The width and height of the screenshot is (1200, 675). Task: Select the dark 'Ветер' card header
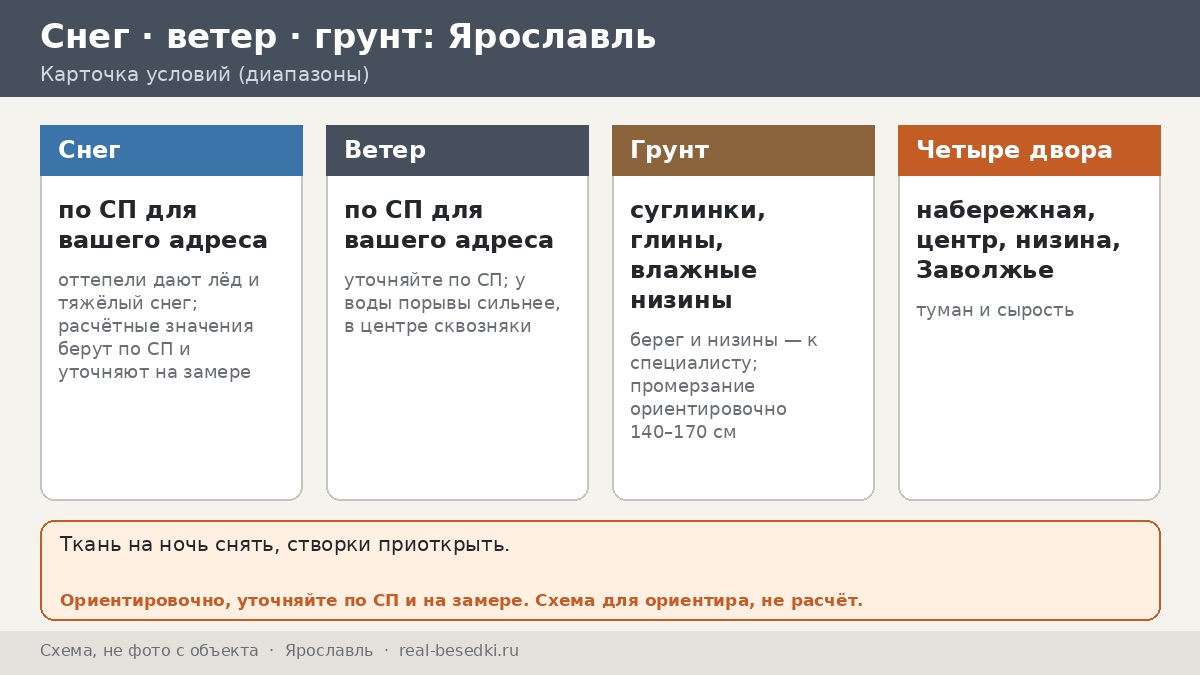457,150
